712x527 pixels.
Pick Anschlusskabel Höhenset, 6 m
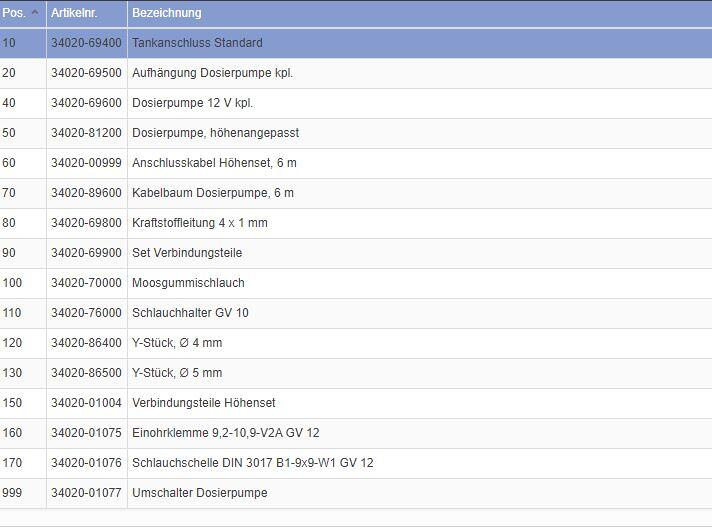214,163
